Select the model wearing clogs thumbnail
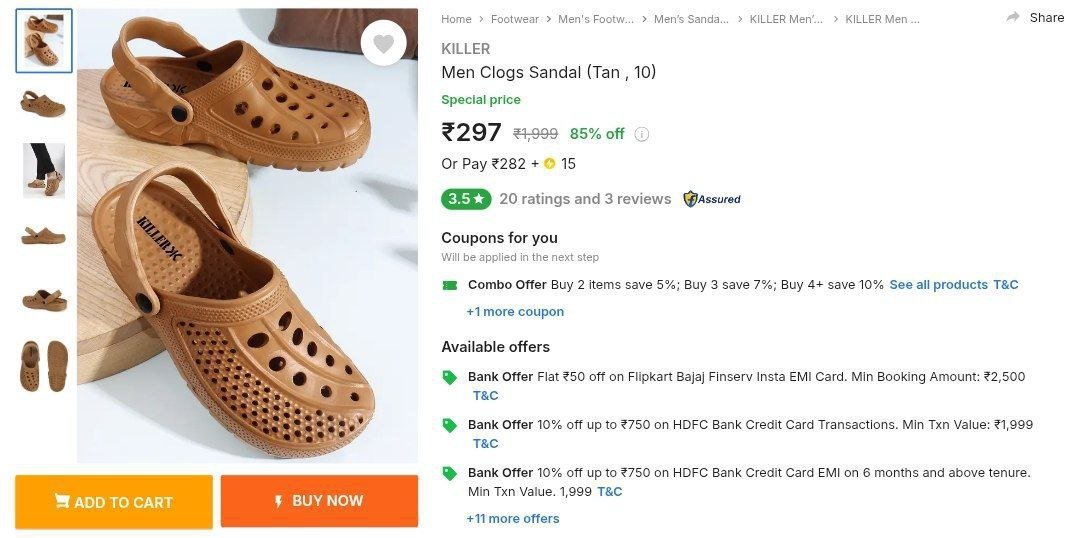Screen dimensions: 1080x538 (44, 170)
